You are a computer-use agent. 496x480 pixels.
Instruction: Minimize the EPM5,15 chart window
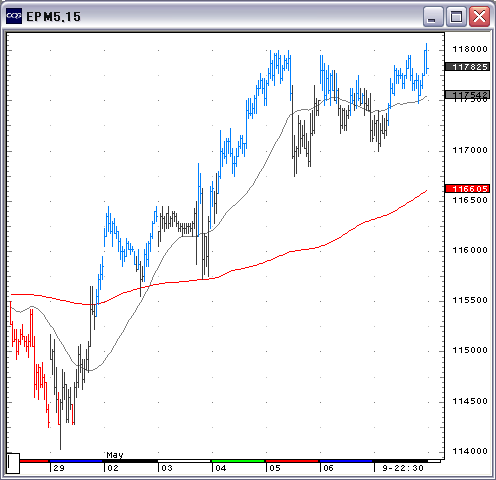coord(433,17)
